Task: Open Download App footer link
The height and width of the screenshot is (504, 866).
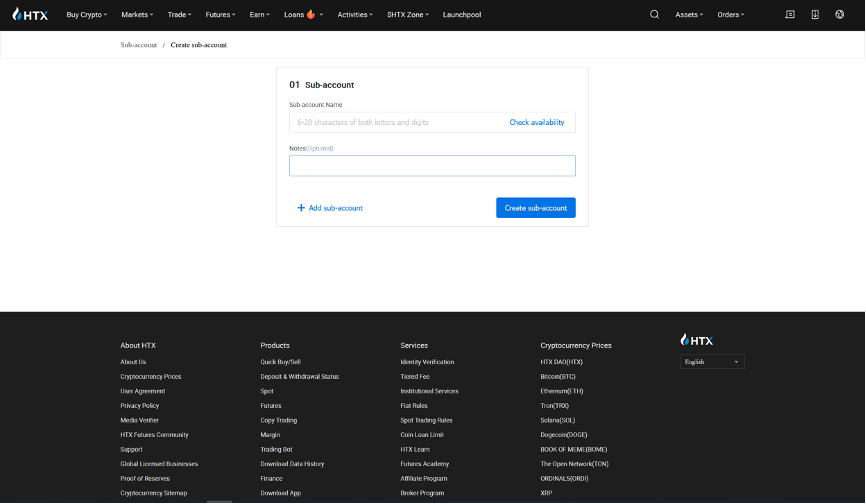Action: click(281, 493)
